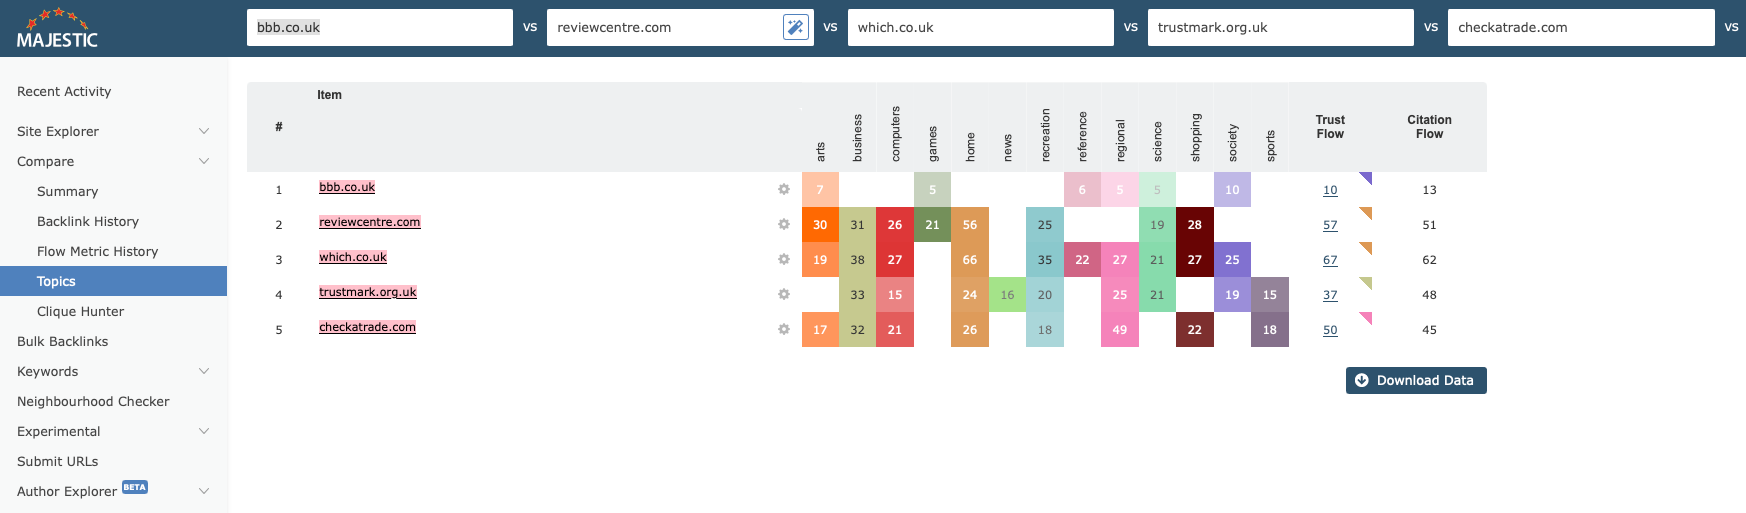
Task: Click the Citation Flow column header
Action: point(1429,127)
